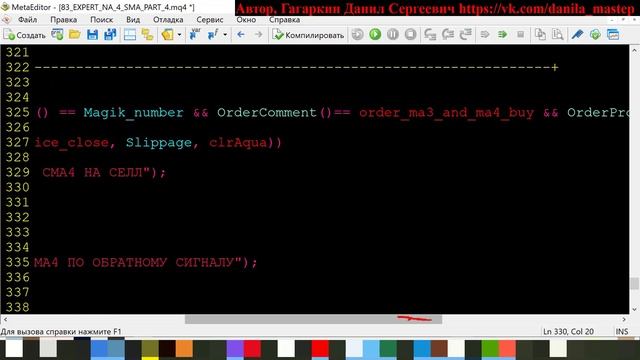Click 'order_ma3_and_ma4_buy' in the code
This screenshot has height=360, width=640.
(x=446, y=112)
